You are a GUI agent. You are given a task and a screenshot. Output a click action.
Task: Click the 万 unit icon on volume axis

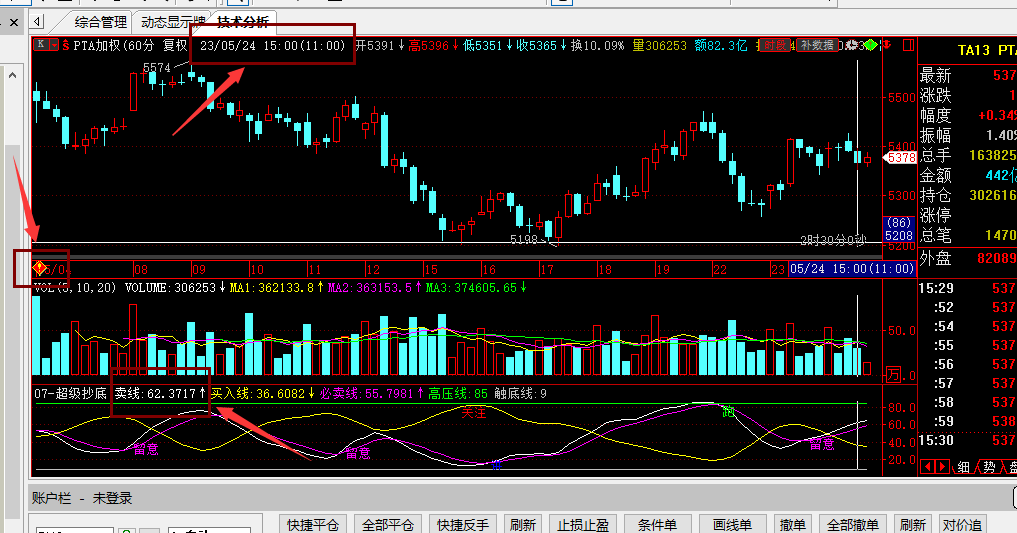click(x=894, y=375)
